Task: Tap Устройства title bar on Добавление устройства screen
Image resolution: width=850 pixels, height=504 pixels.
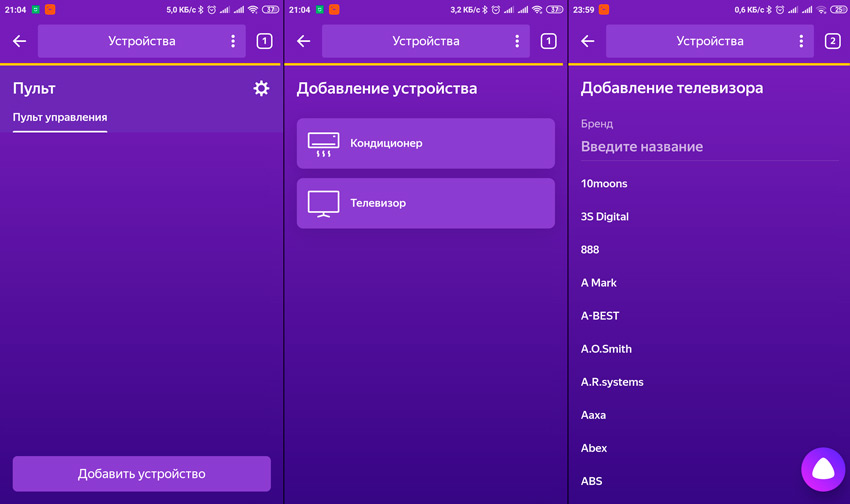Action: click(426, 41)
